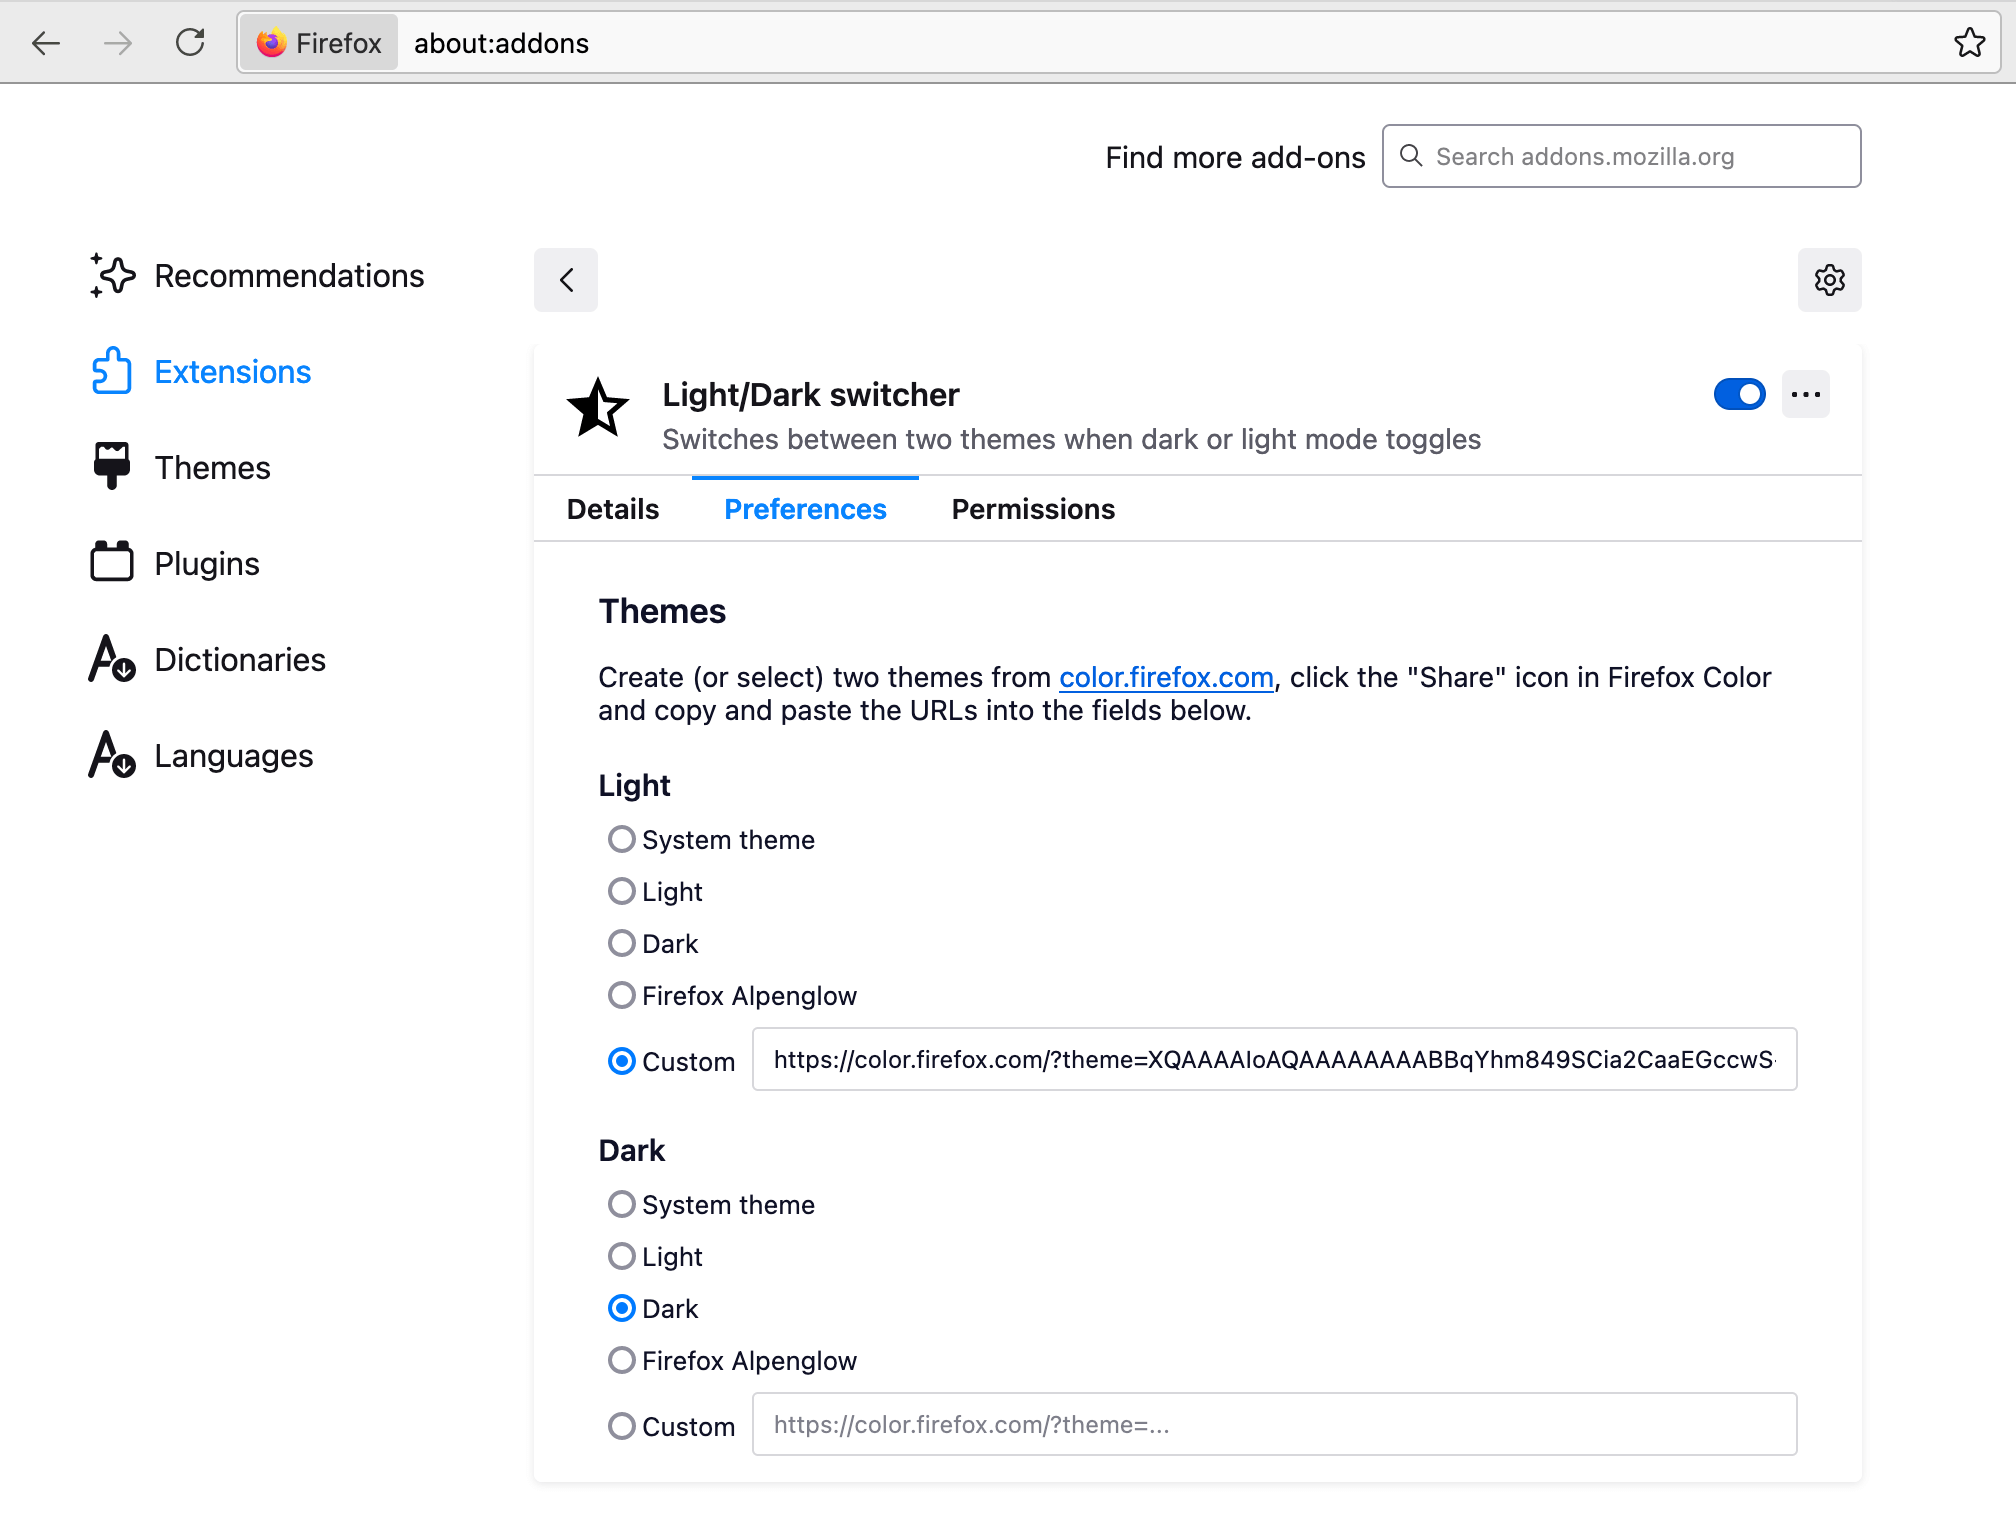Switch to the Permissions tab

tap(1032, 508)
